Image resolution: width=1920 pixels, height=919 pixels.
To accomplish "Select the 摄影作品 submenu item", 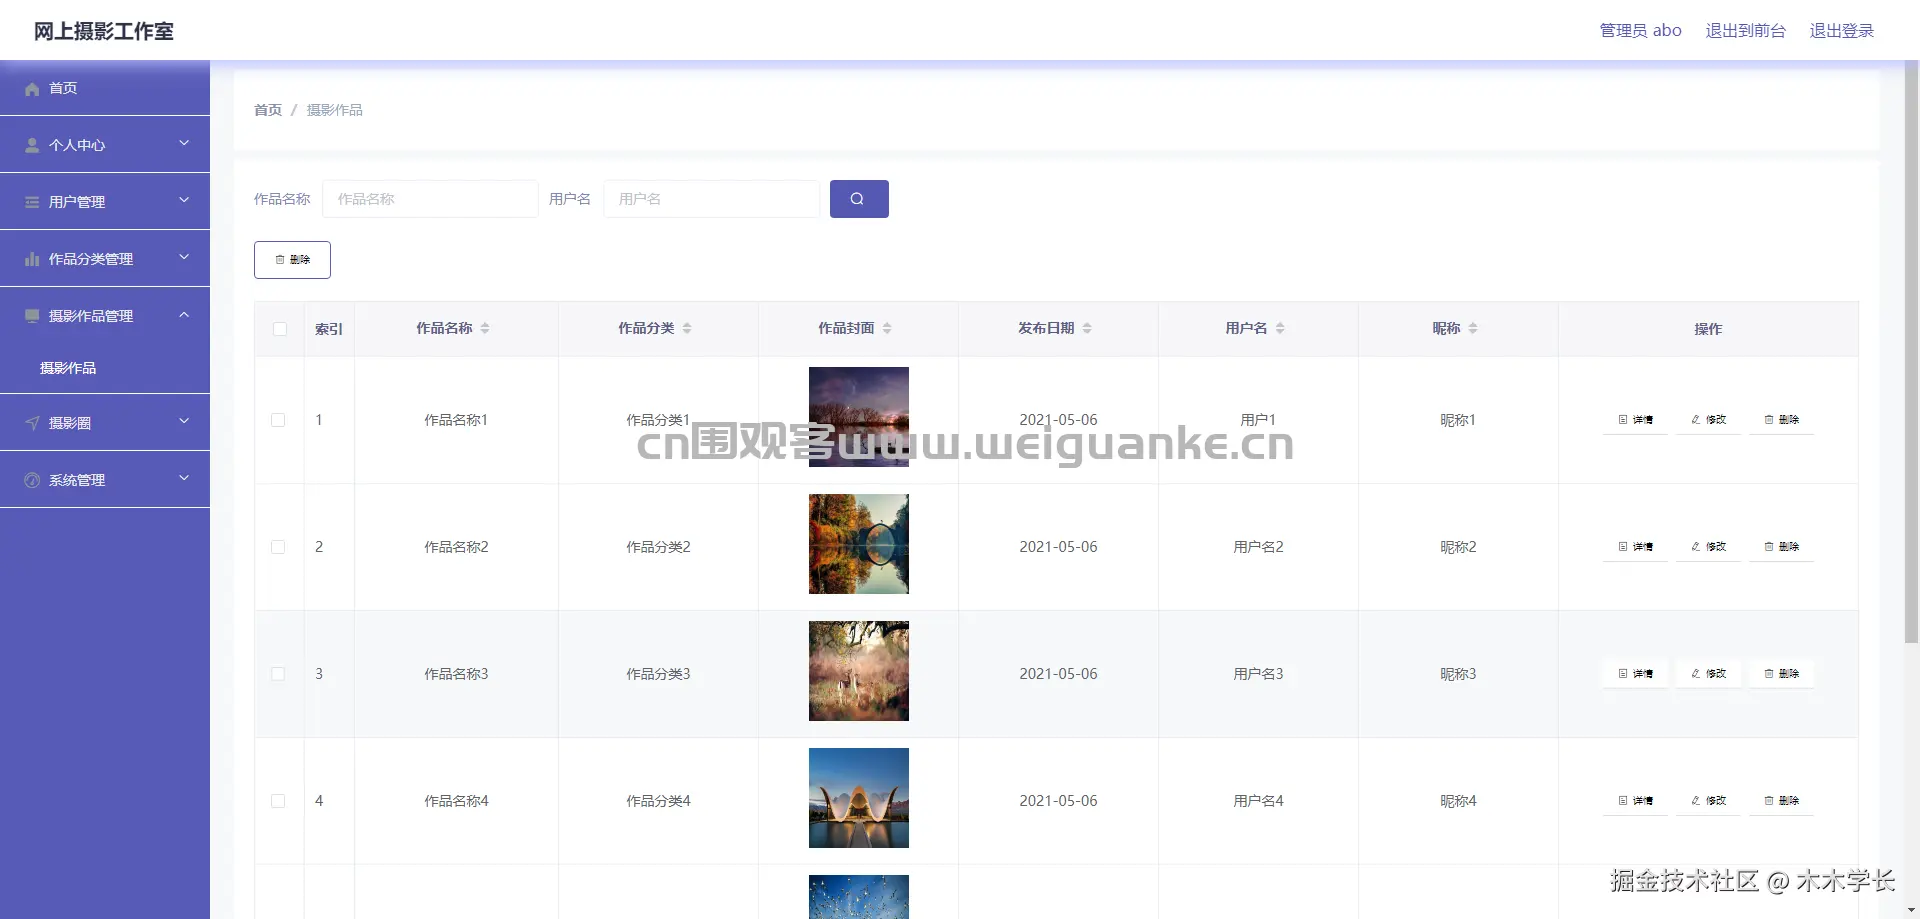I will 105,368.
